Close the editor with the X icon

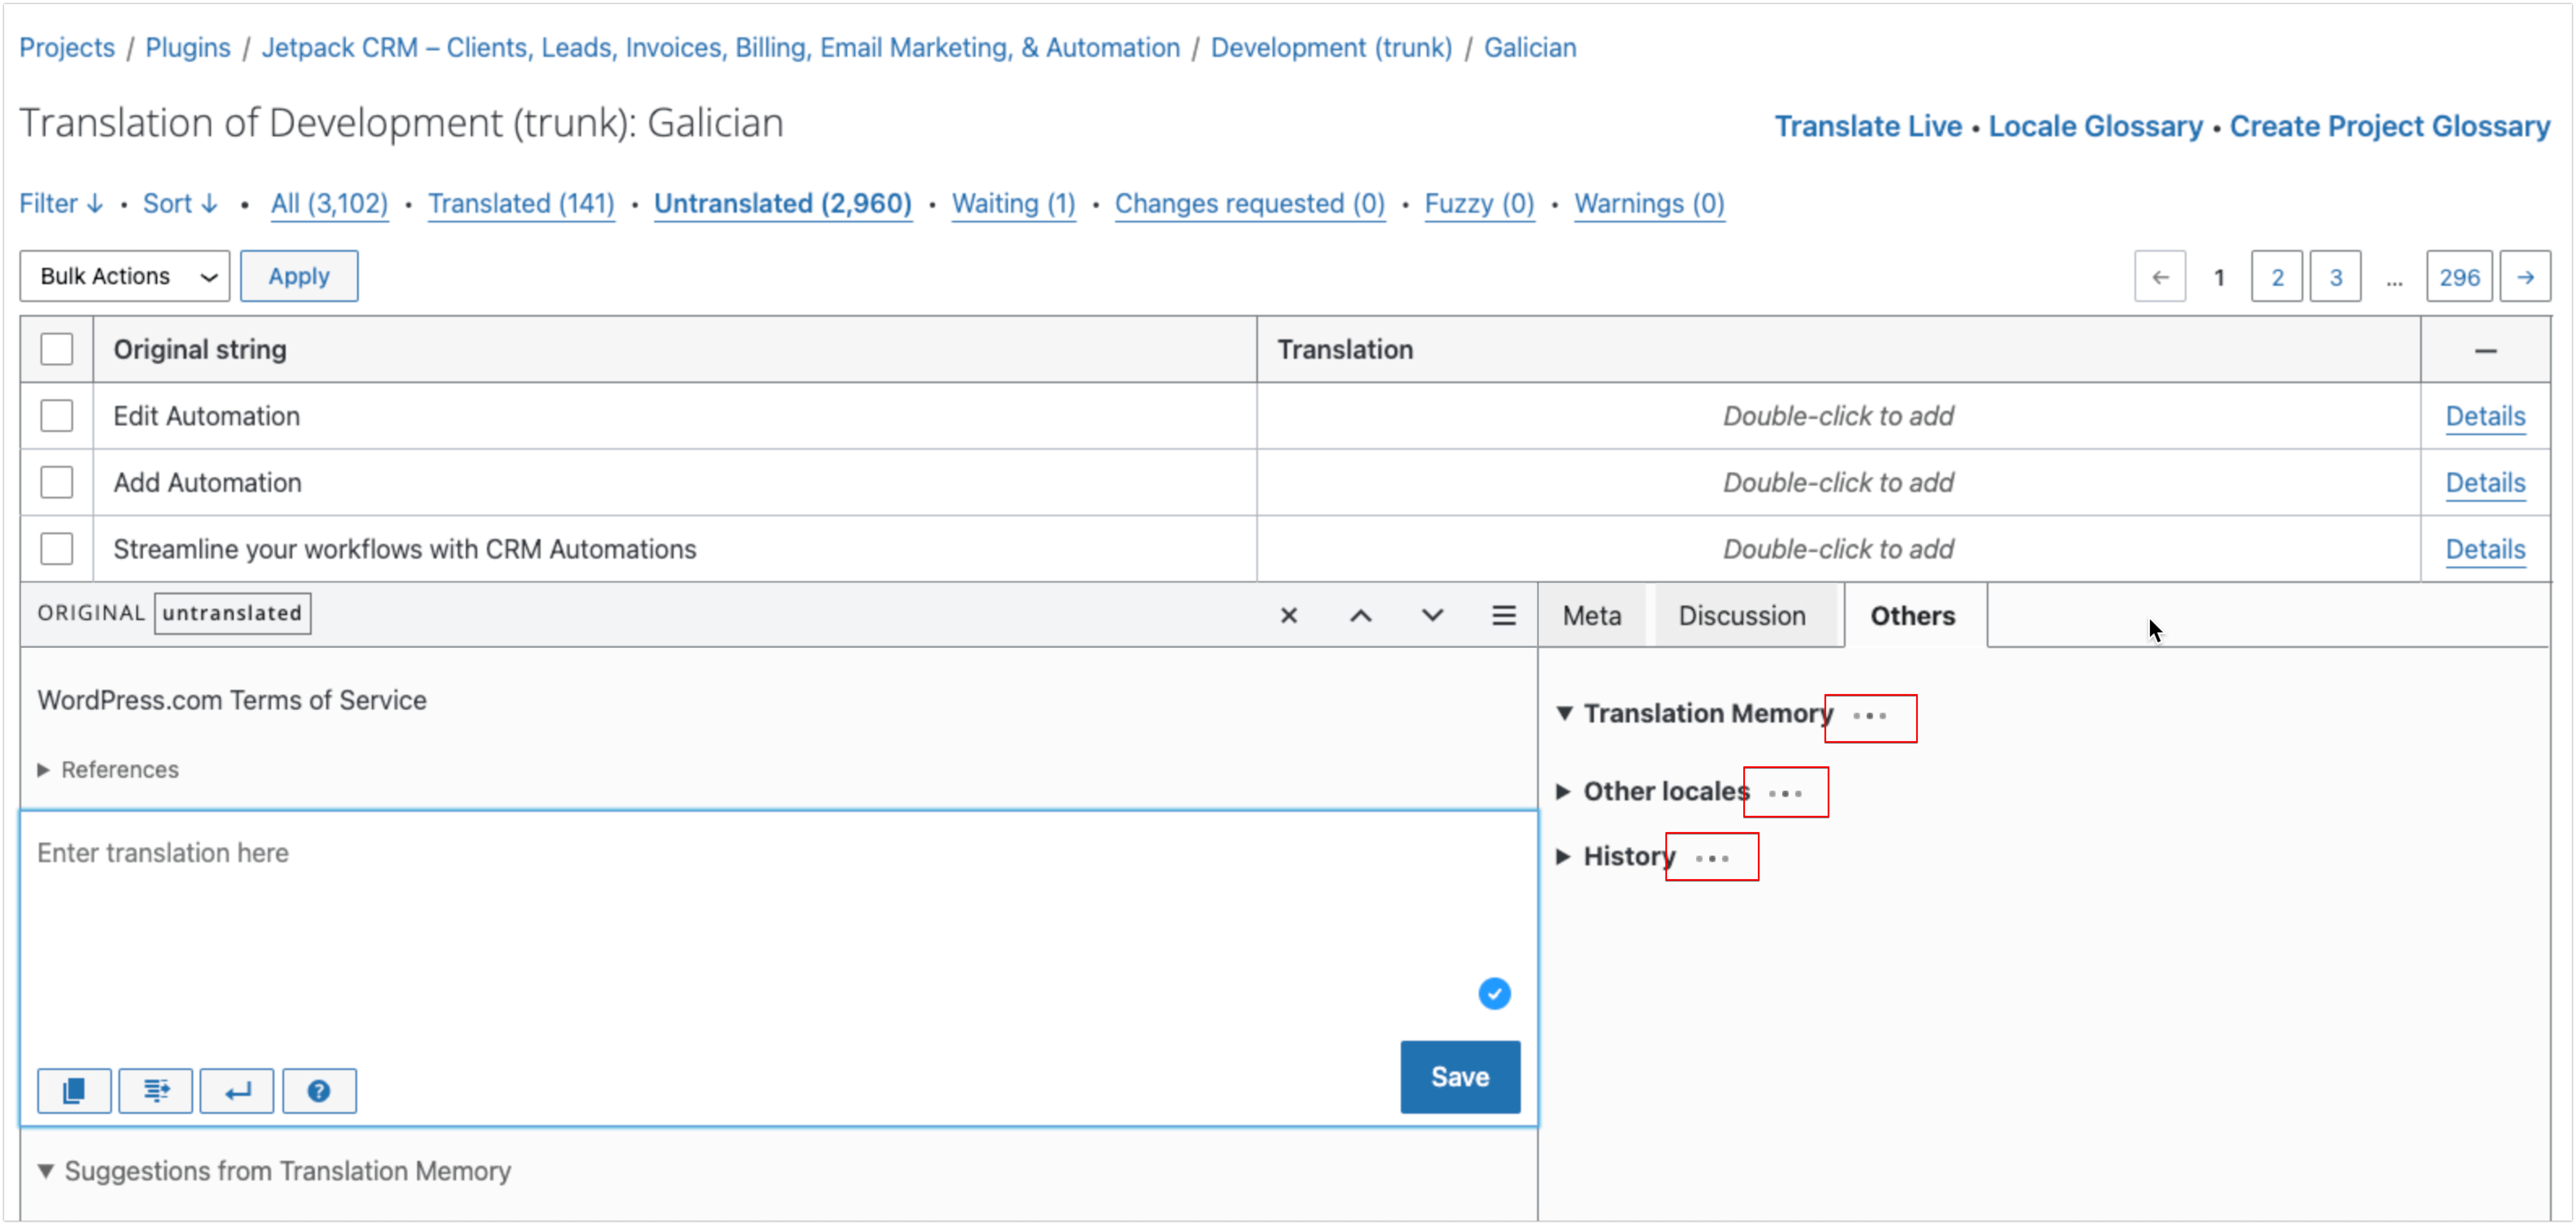pyautogui.click(x=1288, y=615)
